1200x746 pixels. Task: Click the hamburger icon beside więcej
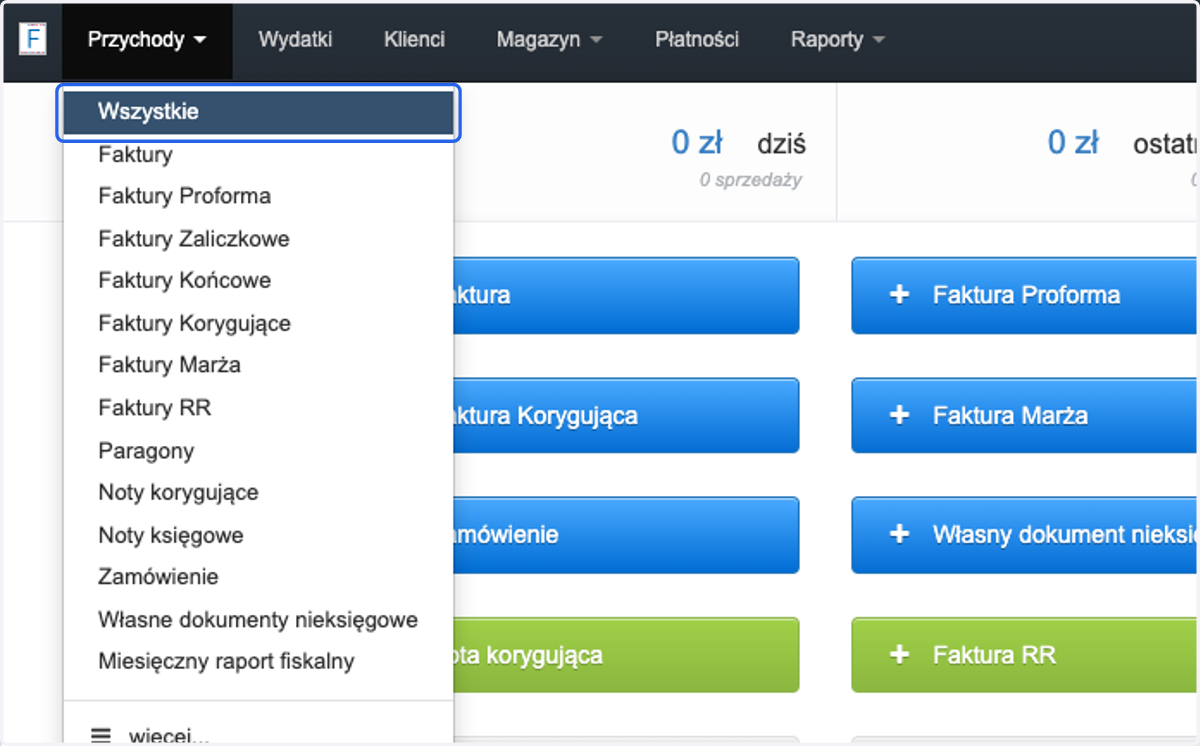click(101, 735)
